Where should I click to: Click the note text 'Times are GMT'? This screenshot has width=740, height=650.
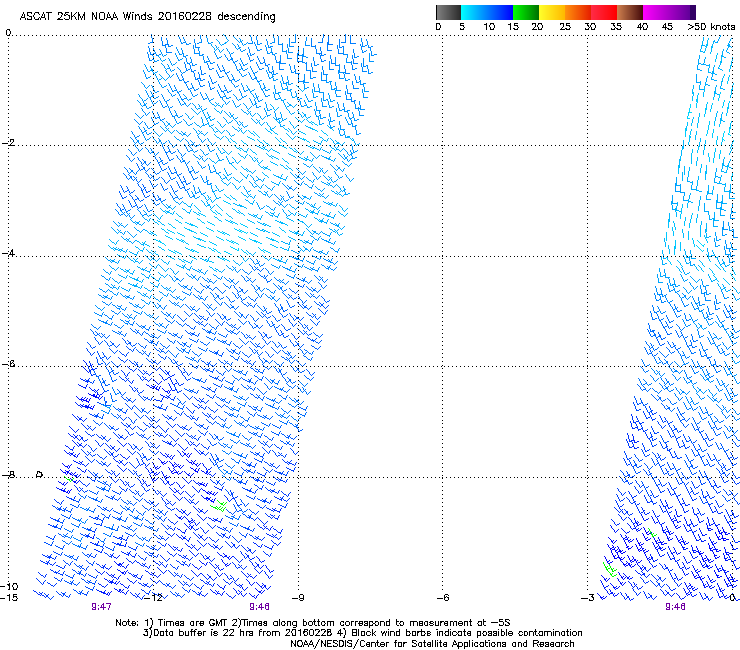click(195, 623)
